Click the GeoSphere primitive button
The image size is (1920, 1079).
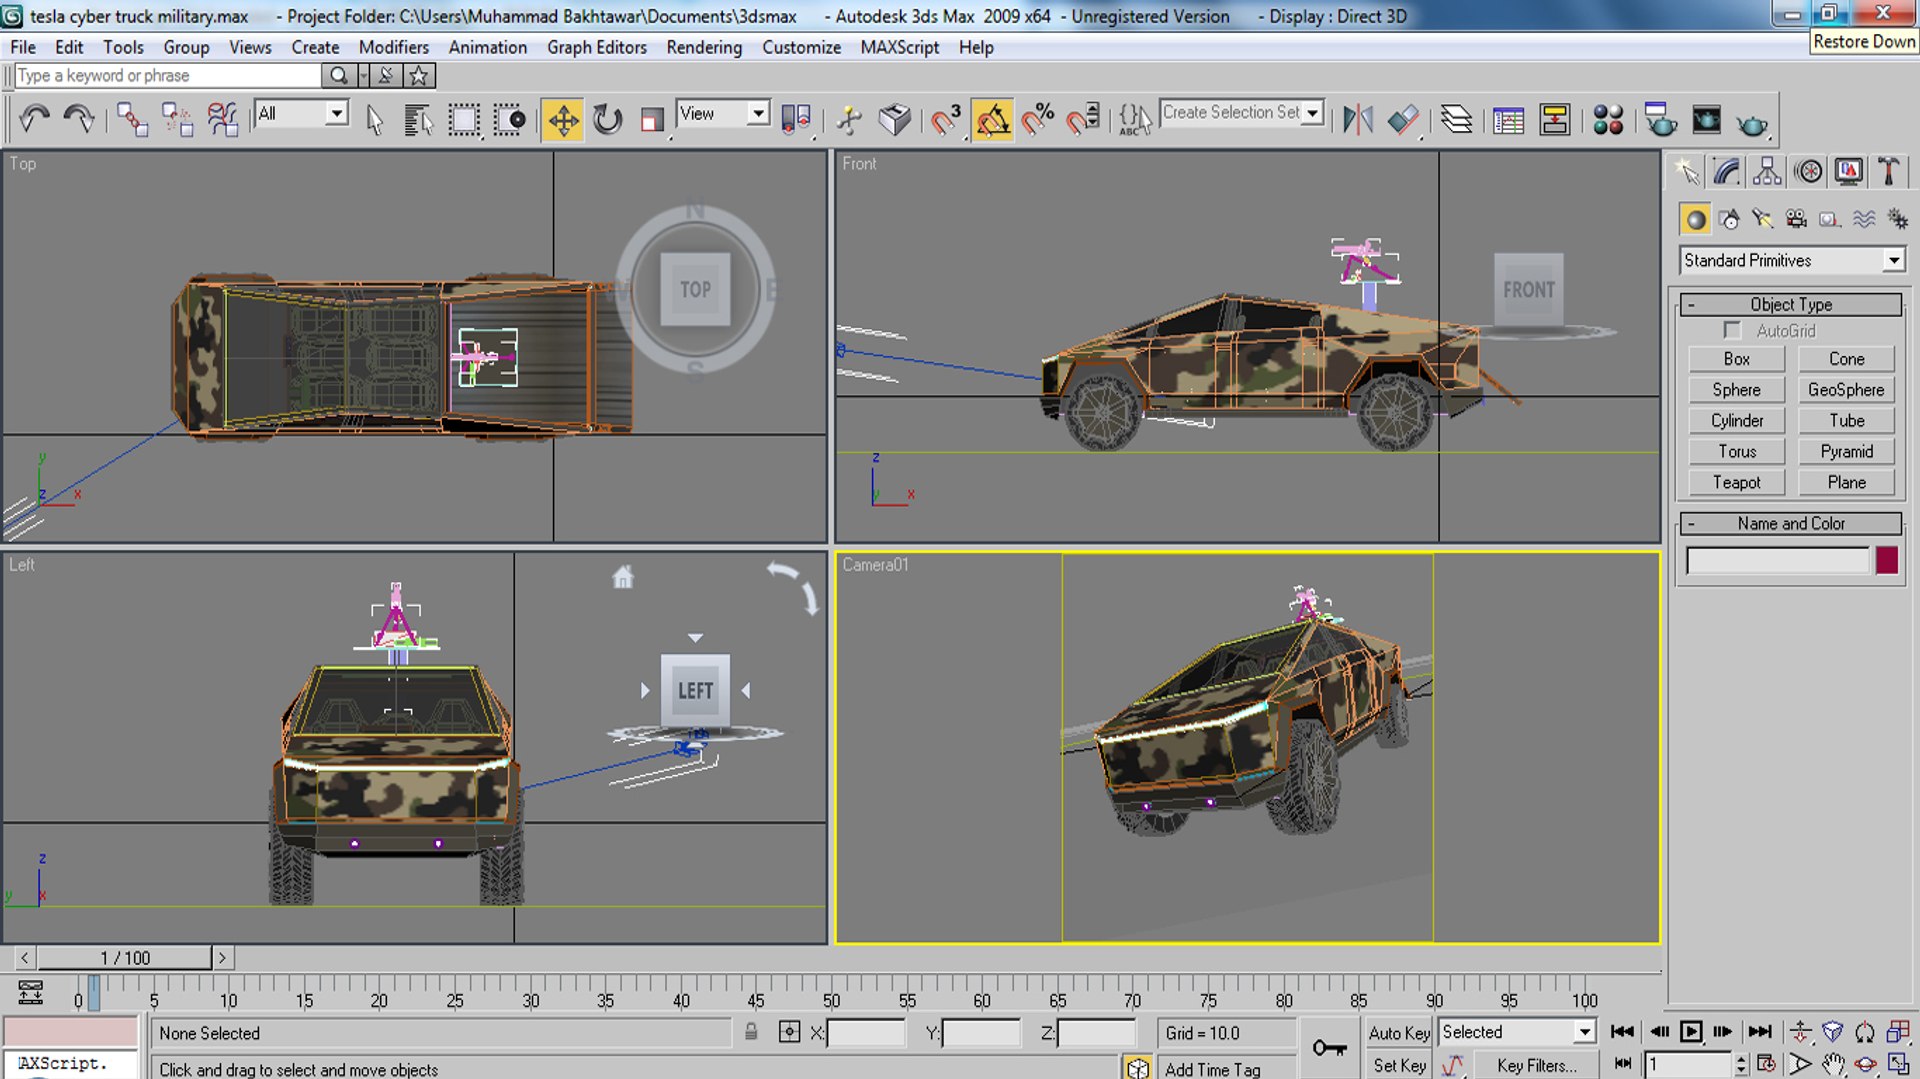[x=1846, y=390]
